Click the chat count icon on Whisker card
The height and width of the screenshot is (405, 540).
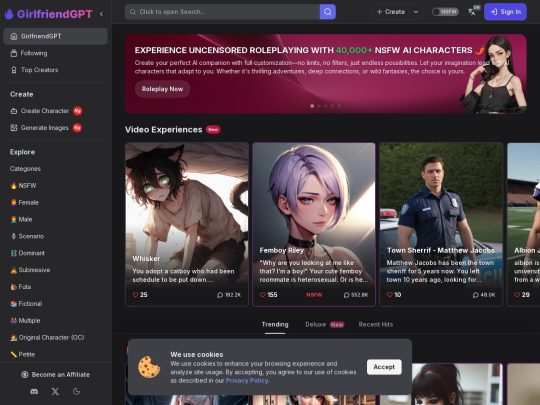(220, 295)
